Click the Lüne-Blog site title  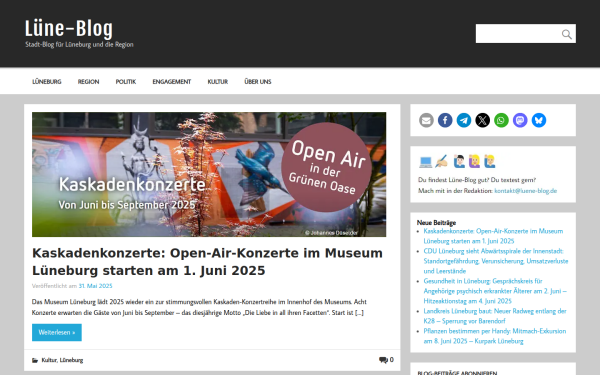69,29
